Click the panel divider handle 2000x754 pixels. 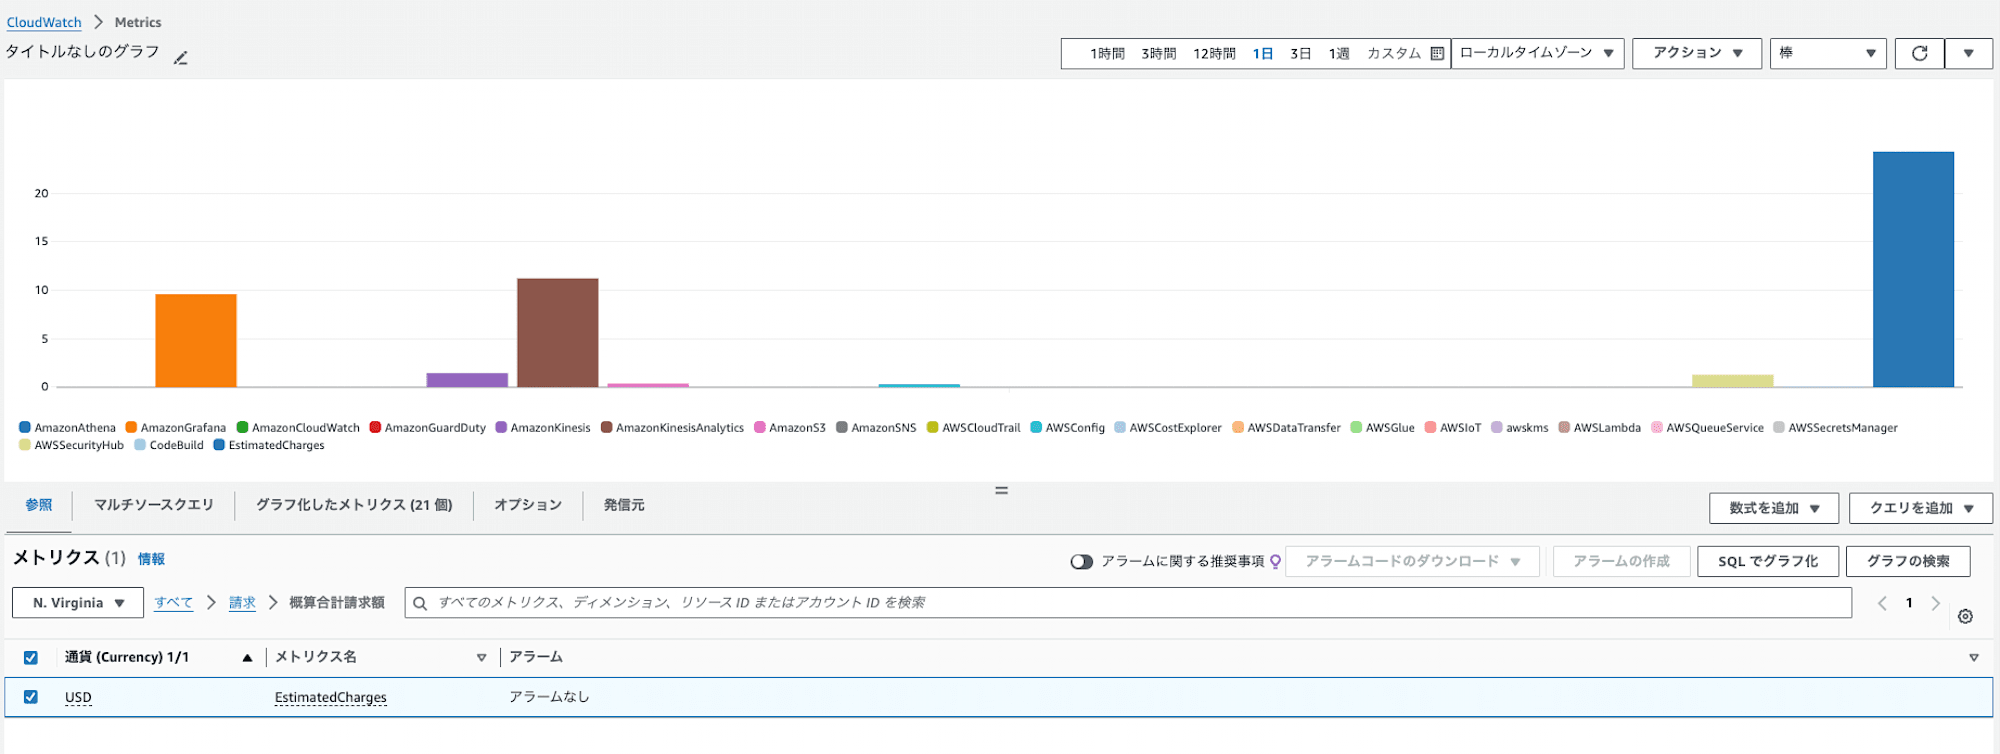click(1001, 490)
